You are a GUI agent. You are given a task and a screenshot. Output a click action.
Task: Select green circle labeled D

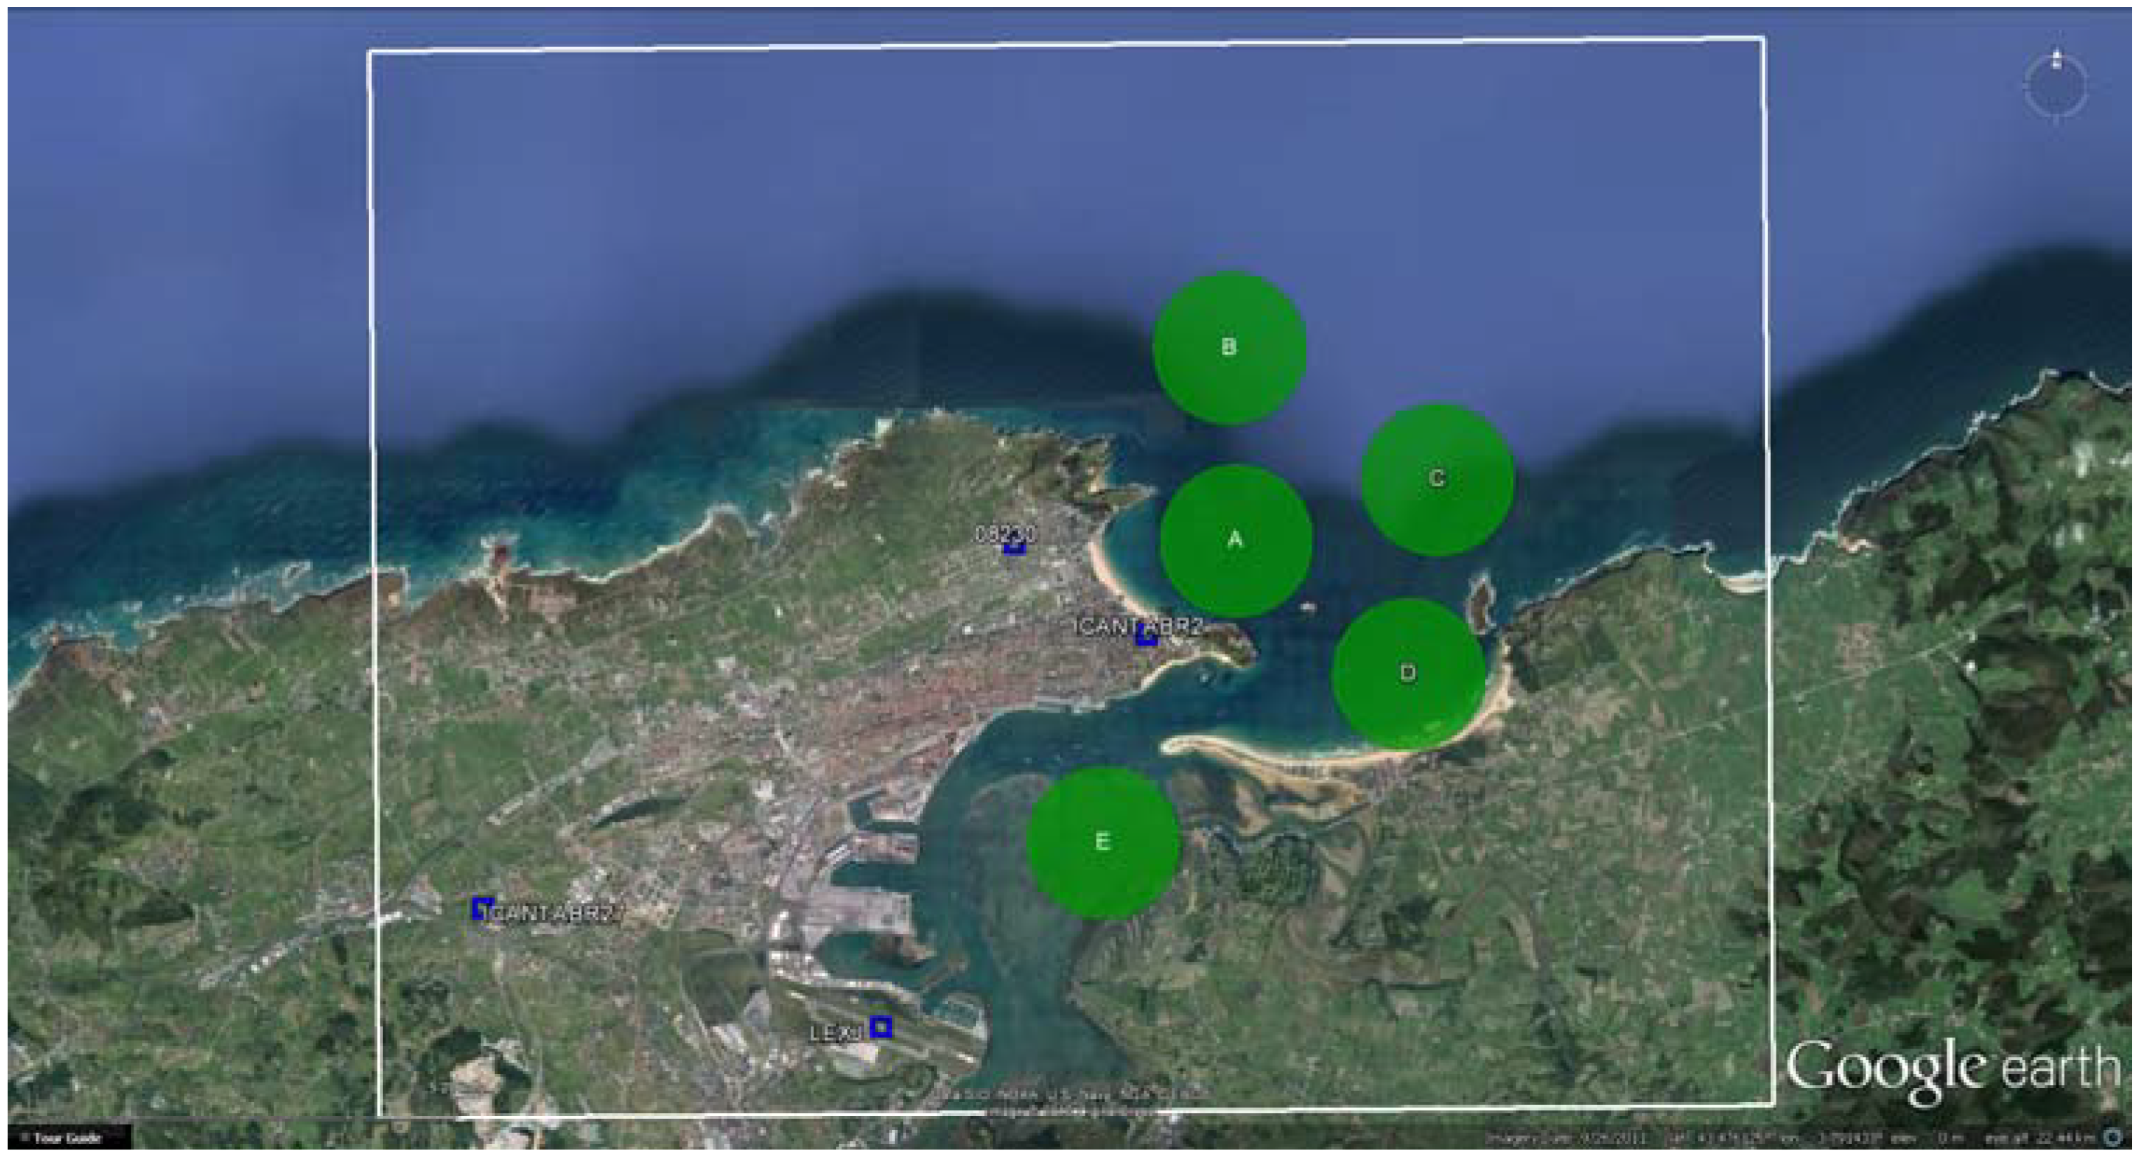[1408, 673]
